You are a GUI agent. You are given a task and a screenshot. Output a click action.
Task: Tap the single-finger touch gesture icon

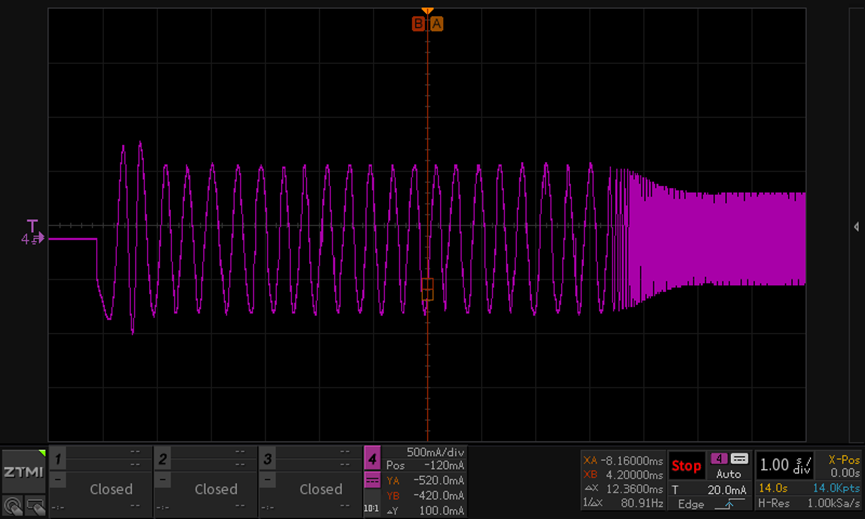point(12,506)
